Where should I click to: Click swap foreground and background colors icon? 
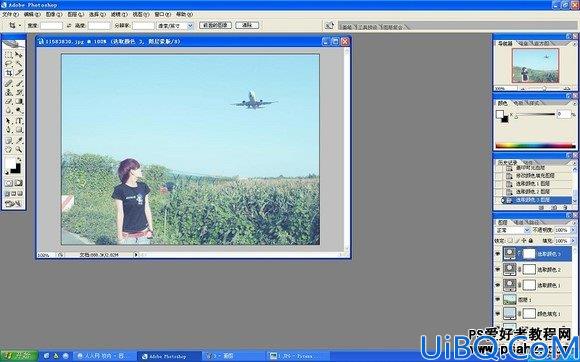[x=19, y=159]
